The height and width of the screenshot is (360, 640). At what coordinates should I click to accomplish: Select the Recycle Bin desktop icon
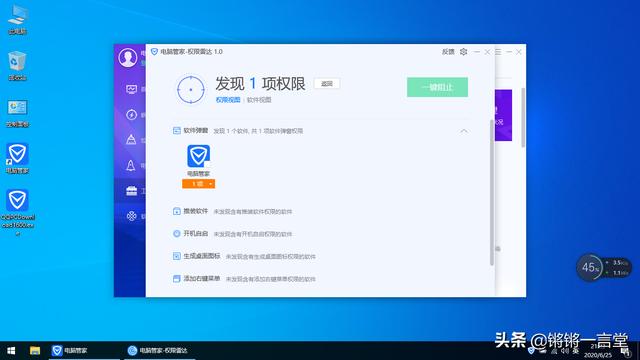point(18,66)
